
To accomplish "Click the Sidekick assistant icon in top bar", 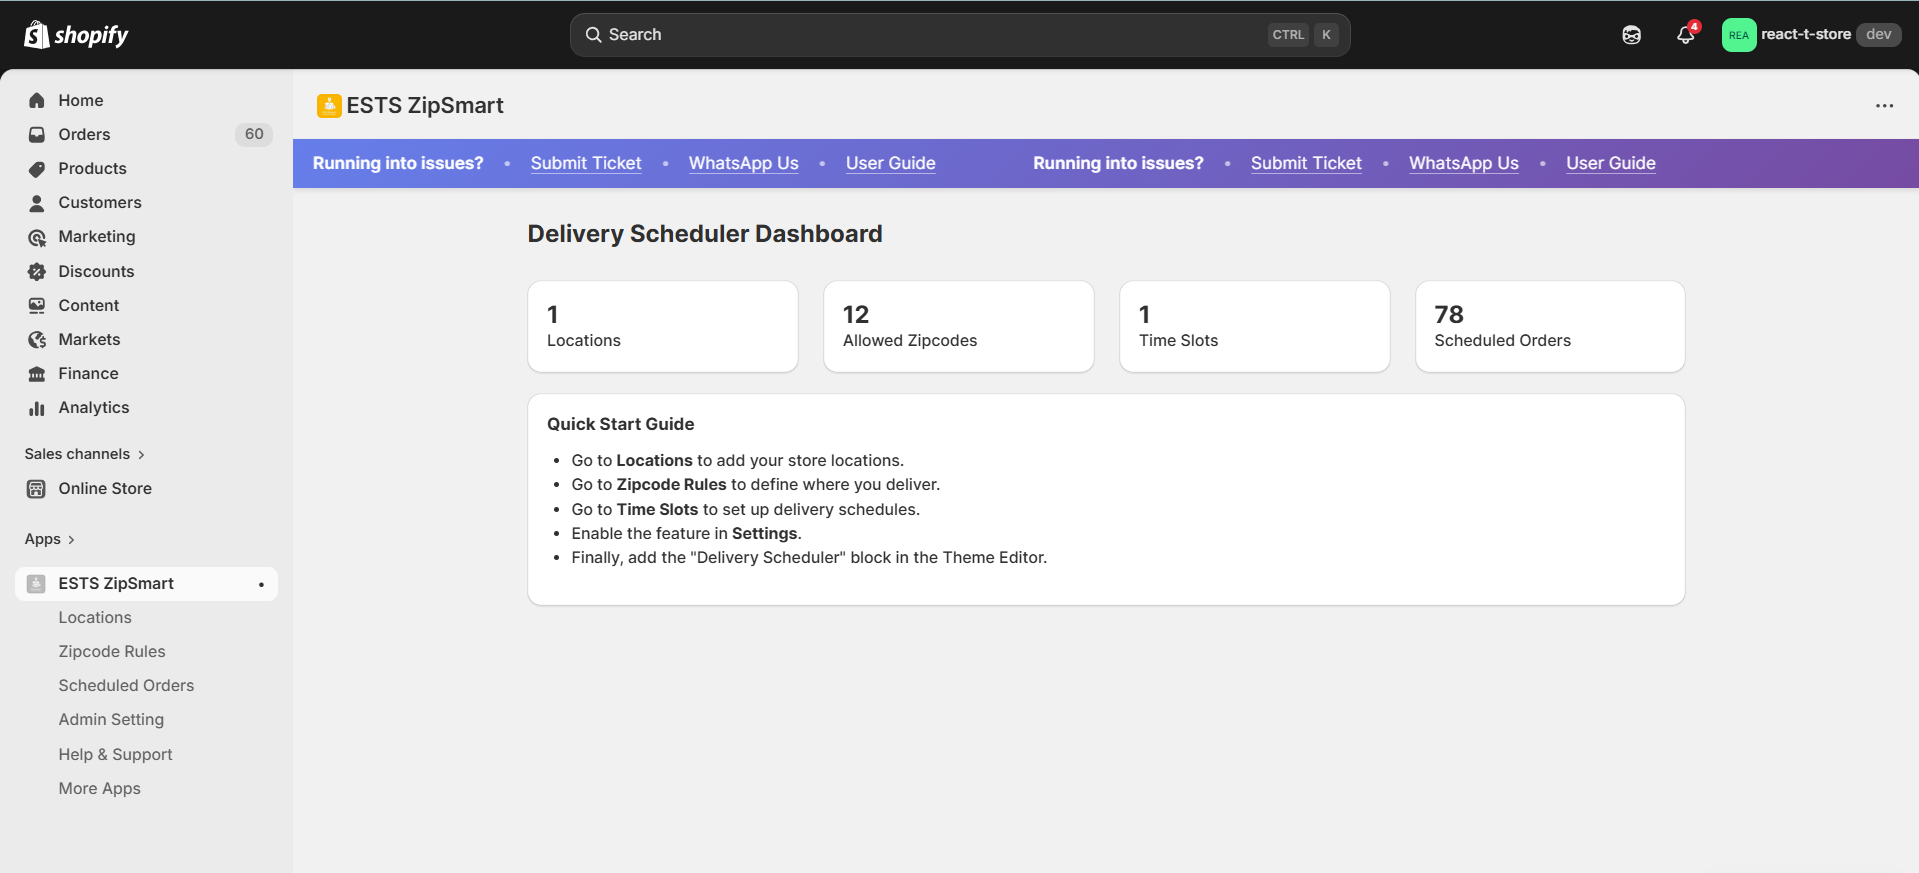I will pyautogui.click(x=1631, y=35).
